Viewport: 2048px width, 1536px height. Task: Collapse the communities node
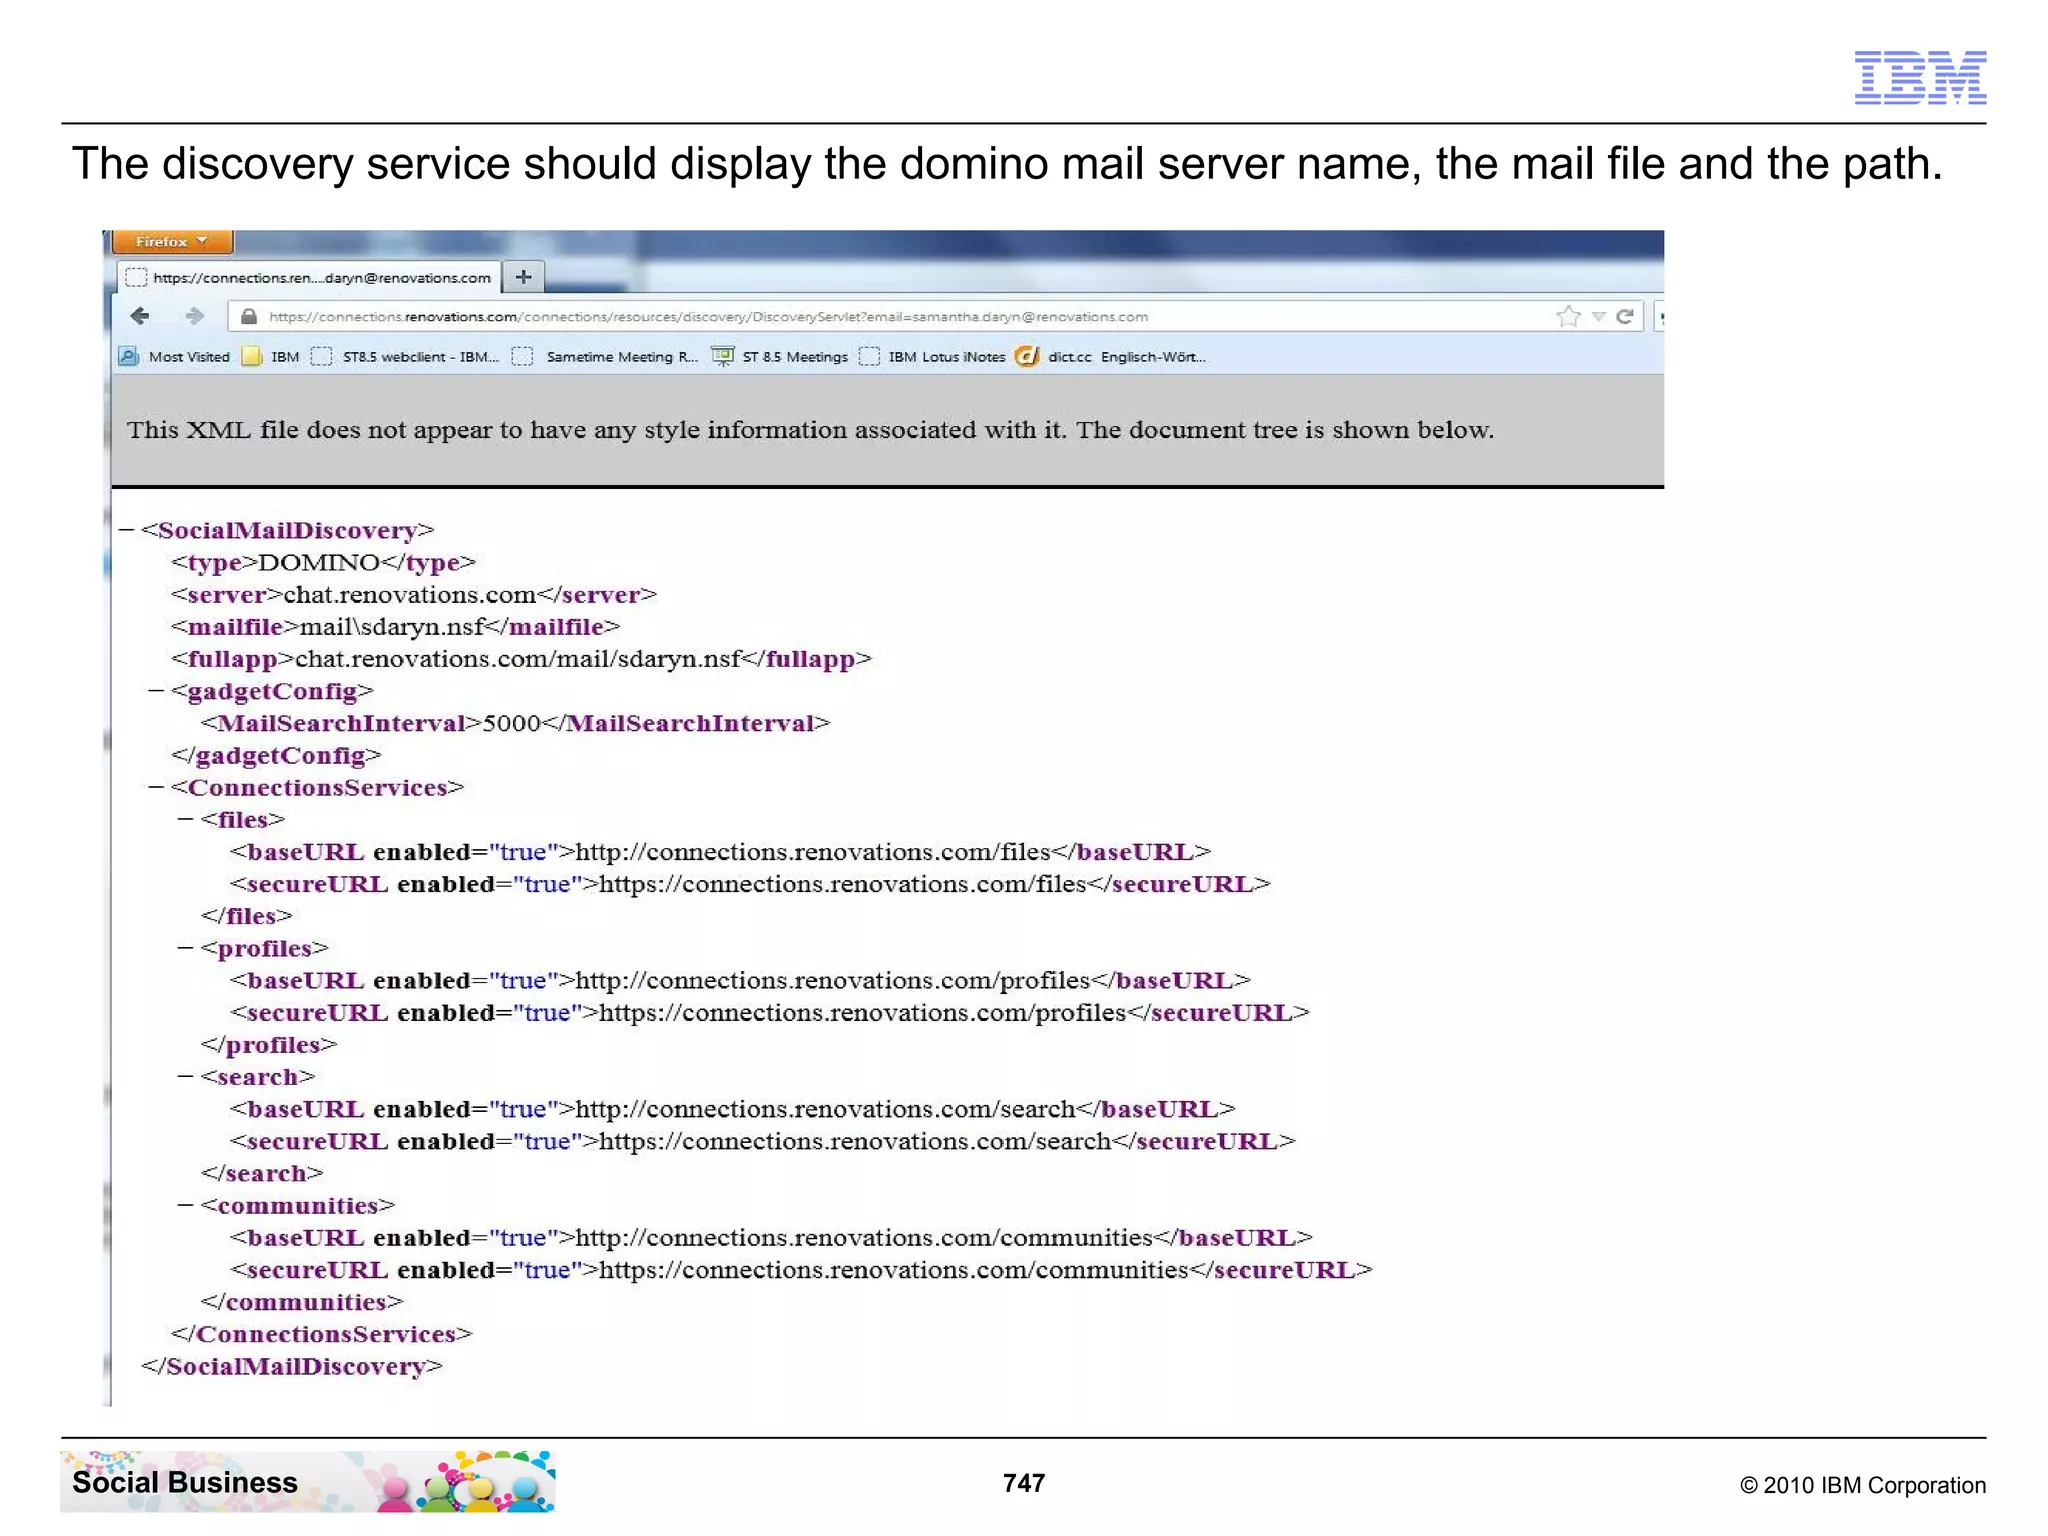[x=185, y=1205]
